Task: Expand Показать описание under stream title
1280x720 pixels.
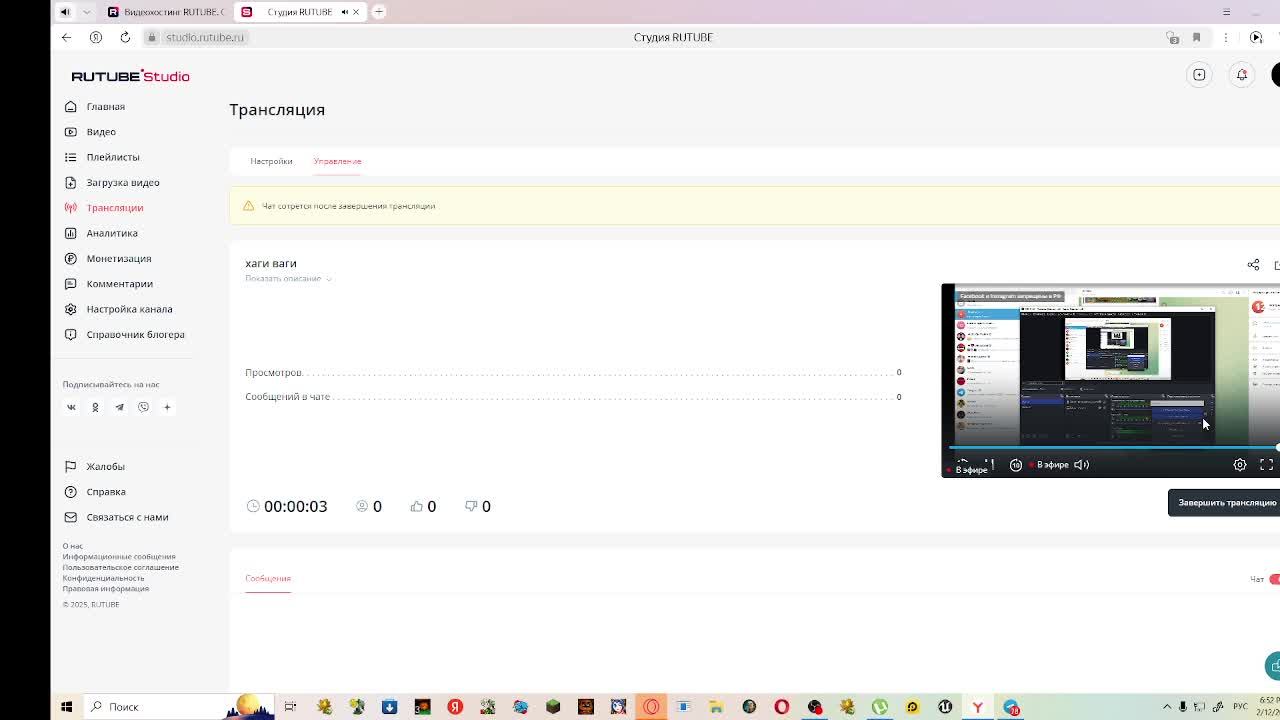Action: pos(288,279)
